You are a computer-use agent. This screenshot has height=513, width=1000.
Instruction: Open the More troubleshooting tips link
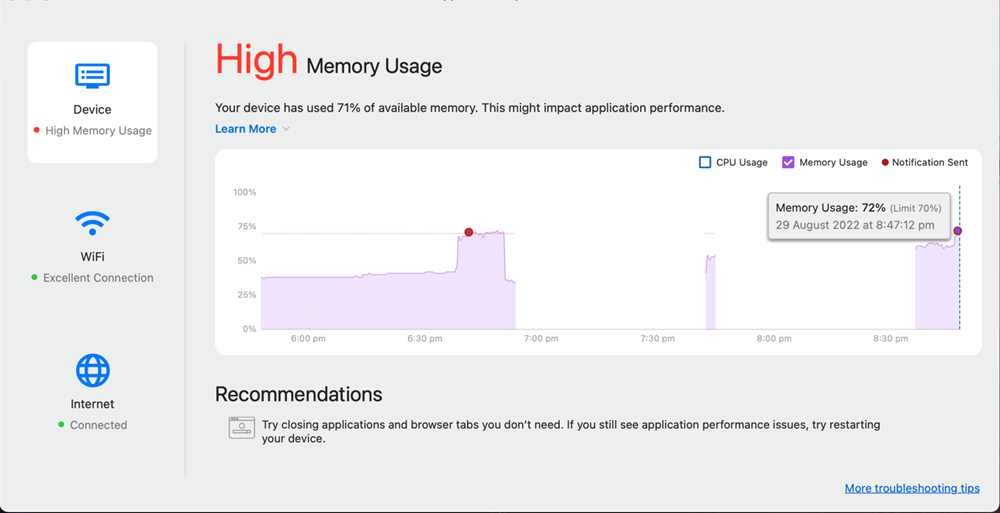pos(912,488)
